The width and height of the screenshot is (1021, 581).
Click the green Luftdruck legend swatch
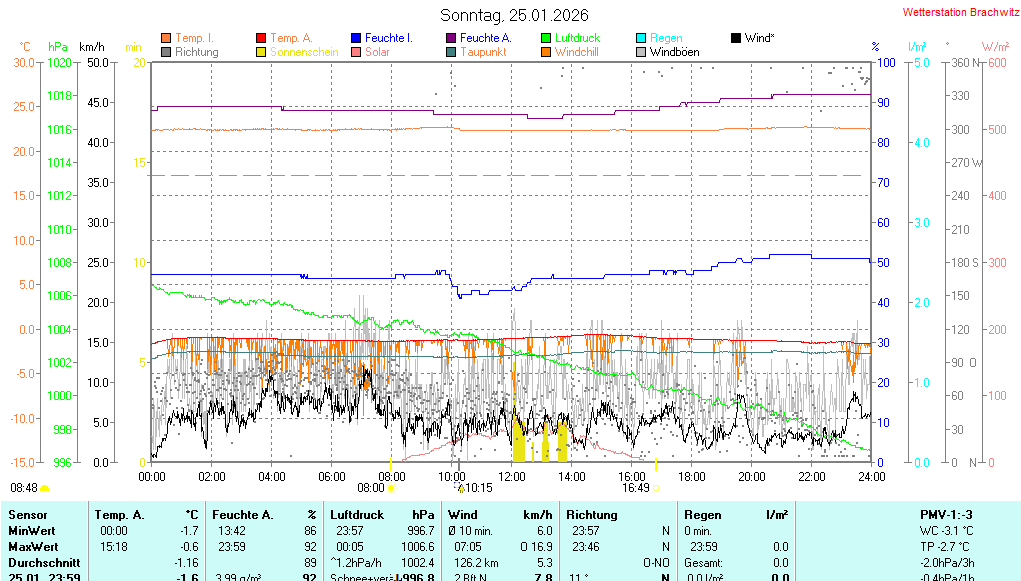point(546,38)
